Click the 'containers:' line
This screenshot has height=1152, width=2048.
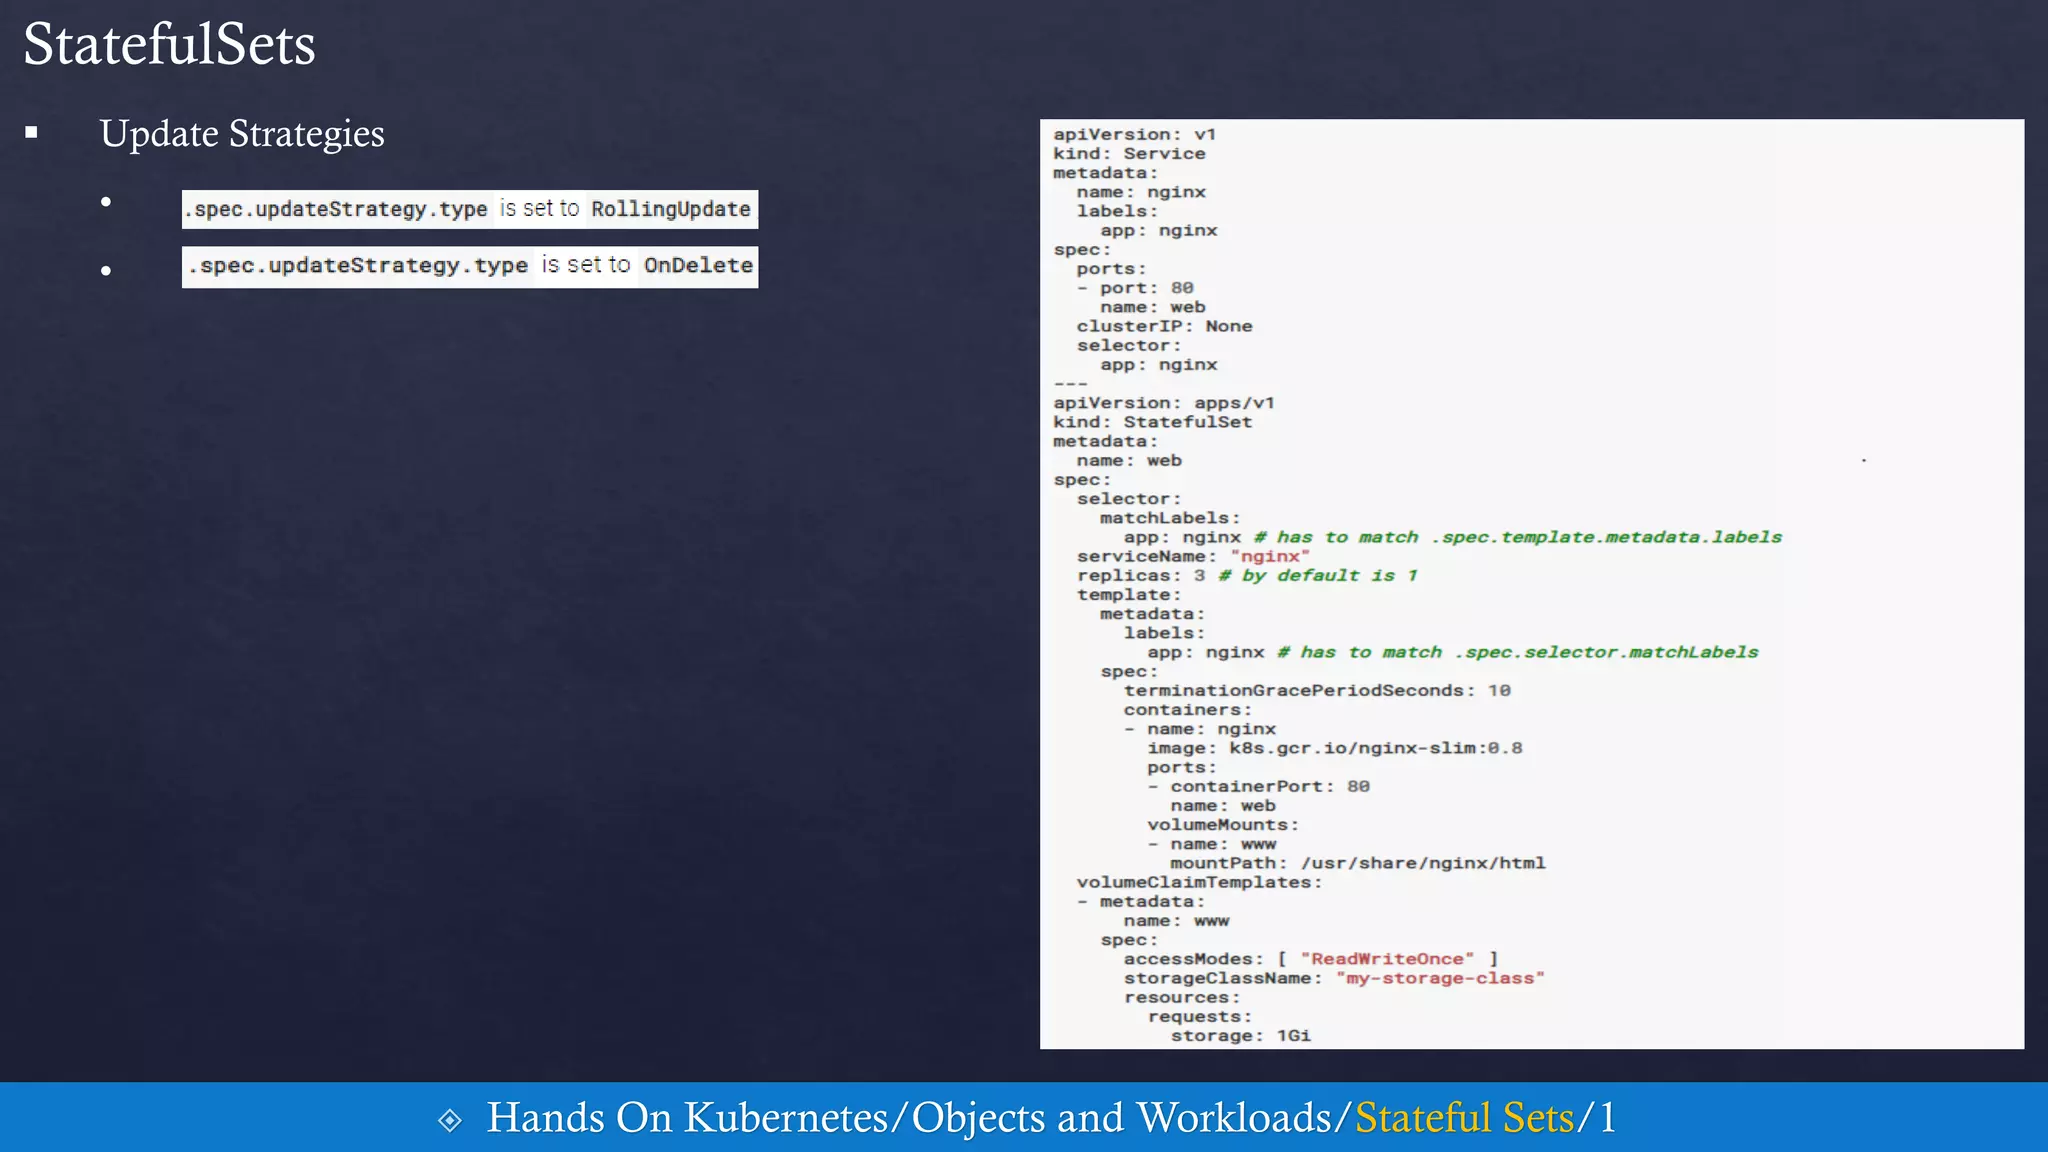[1188, 710]
